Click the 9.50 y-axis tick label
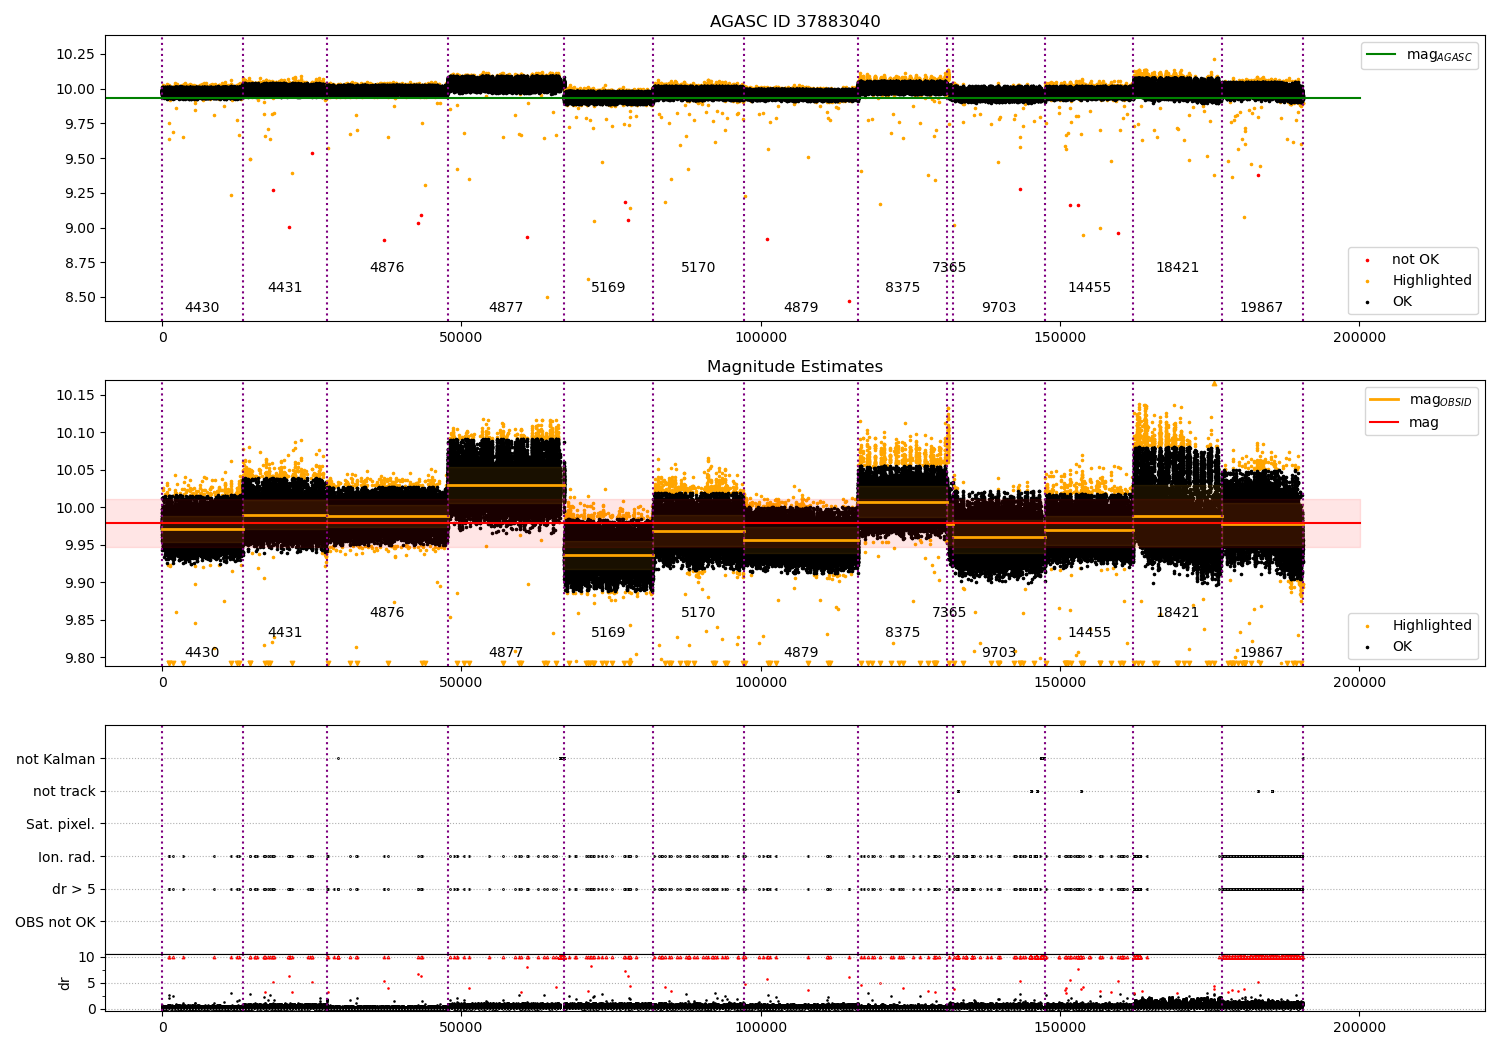1500x1050 pixels. pyautogui.click(x=80, y=159)
